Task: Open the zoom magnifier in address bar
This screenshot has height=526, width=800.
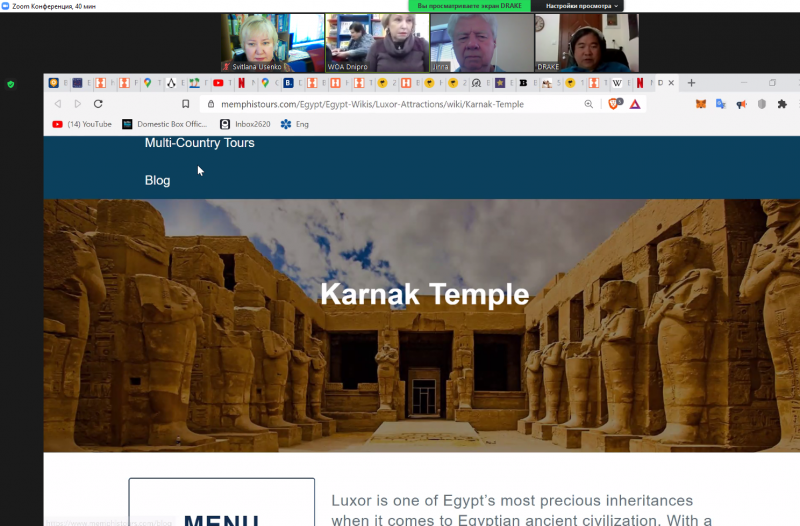Action: pos(589,104)
